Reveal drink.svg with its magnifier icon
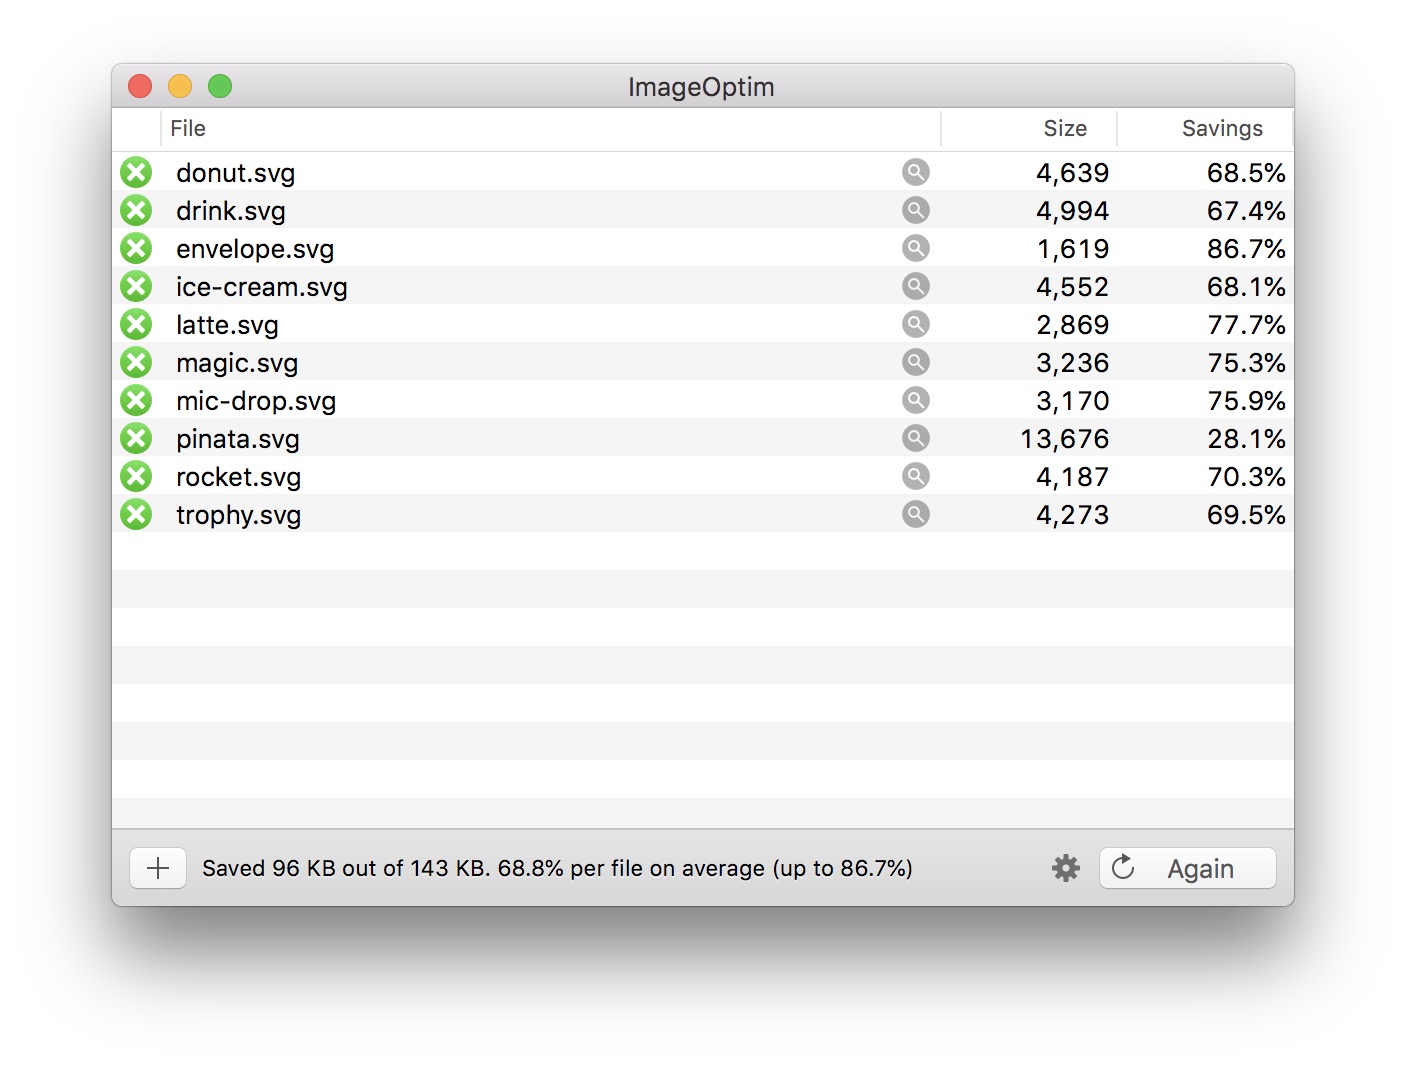The height and width of the screenshot is (1066, 1406). pos(915,210)
